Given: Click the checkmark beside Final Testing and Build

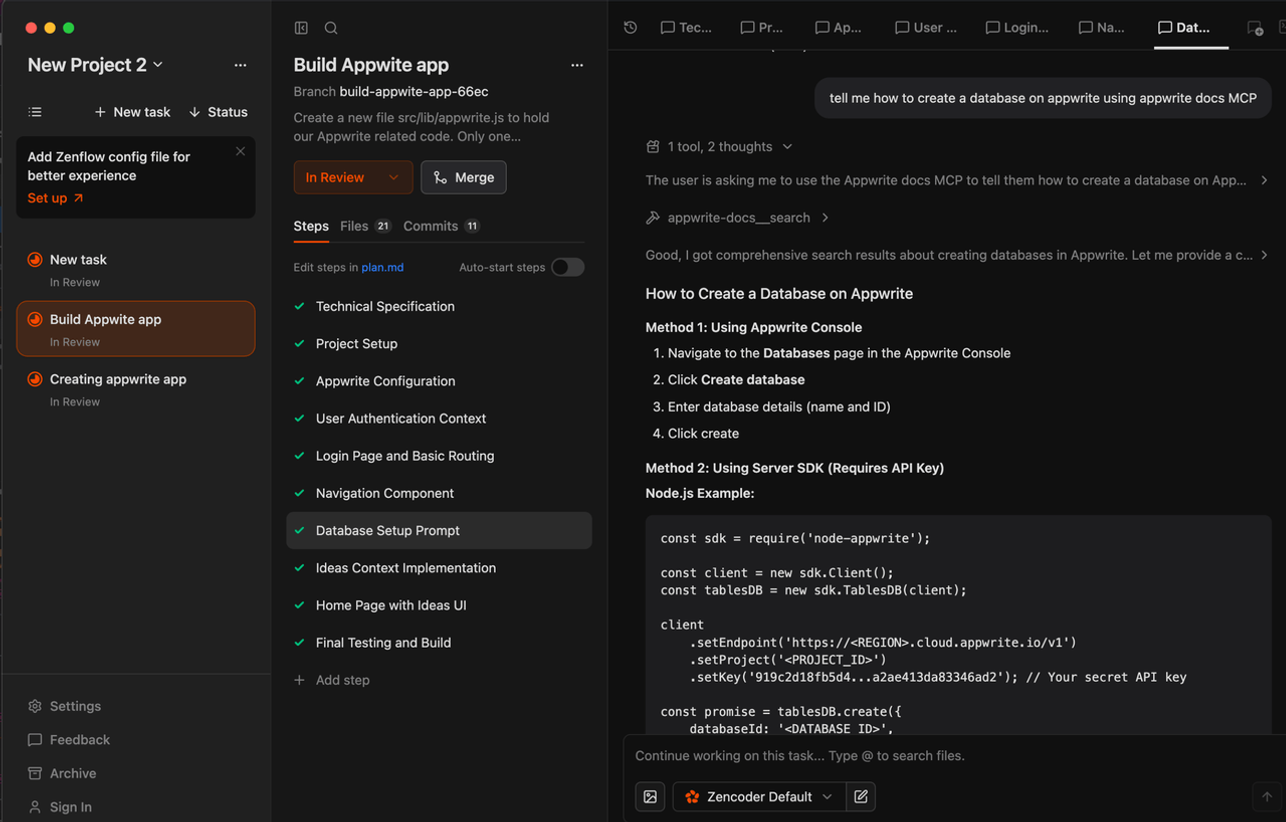Looking at the screenshot, I should coord(299,642).
